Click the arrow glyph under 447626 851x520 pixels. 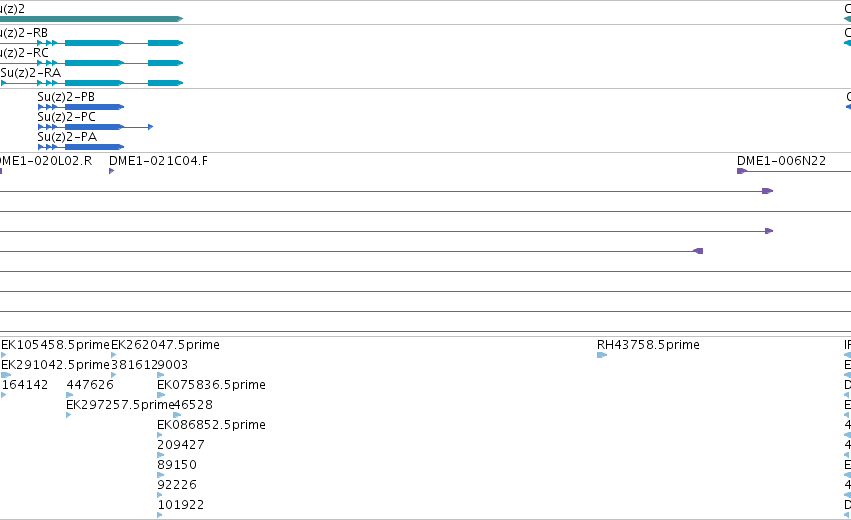click(x=69, y=395)
